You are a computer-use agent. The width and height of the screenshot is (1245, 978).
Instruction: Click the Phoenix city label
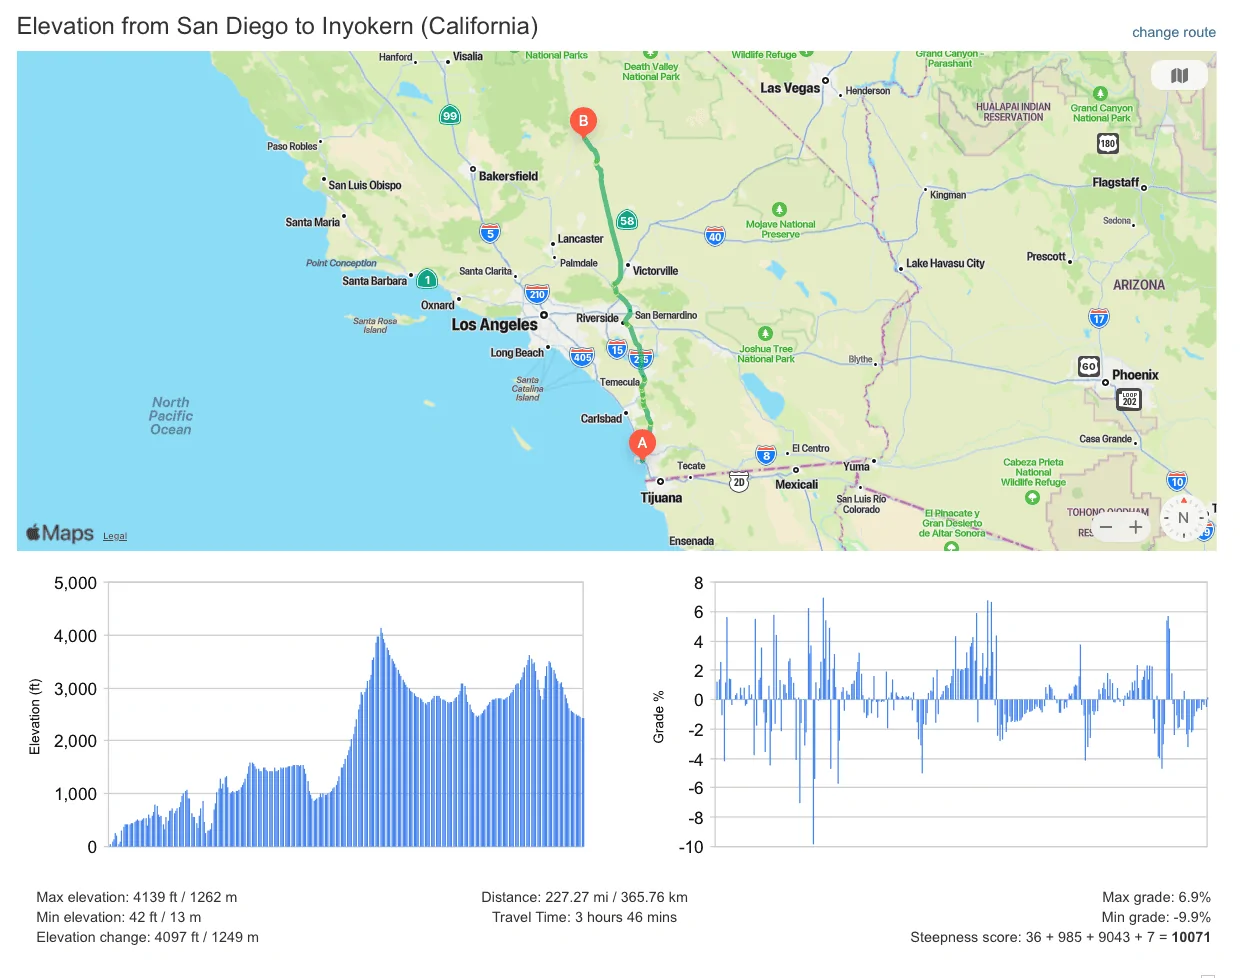click(1135, 375)
